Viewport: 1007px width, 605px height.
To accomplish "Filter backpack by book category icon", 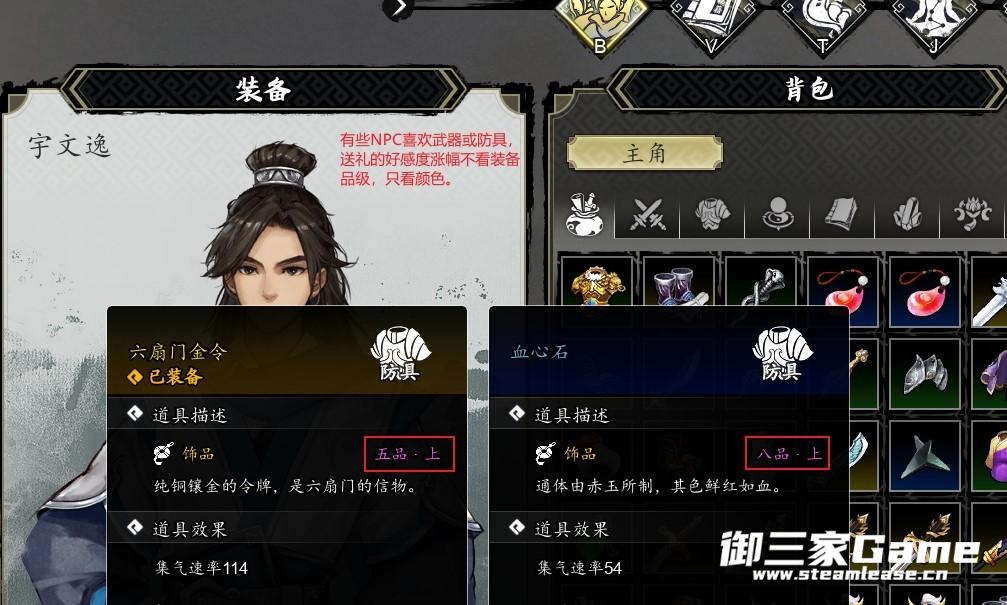I will [842, 214].
